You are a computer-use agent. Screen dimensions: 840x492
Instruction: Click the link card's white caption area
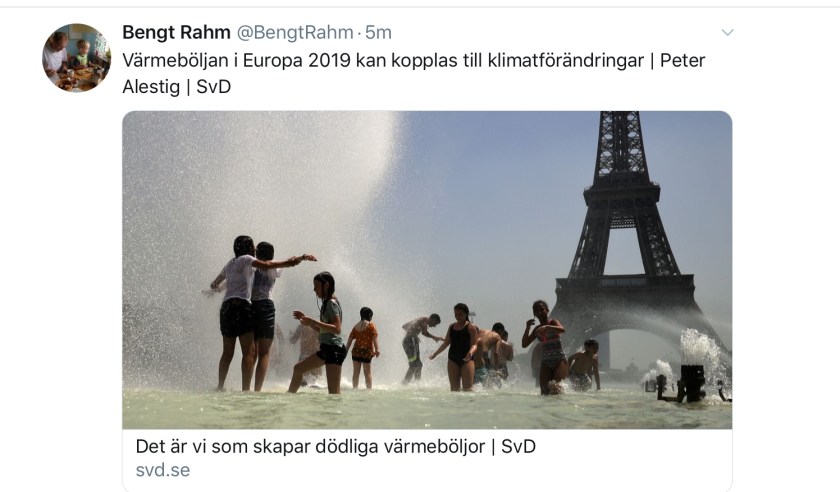click(427, 458)
